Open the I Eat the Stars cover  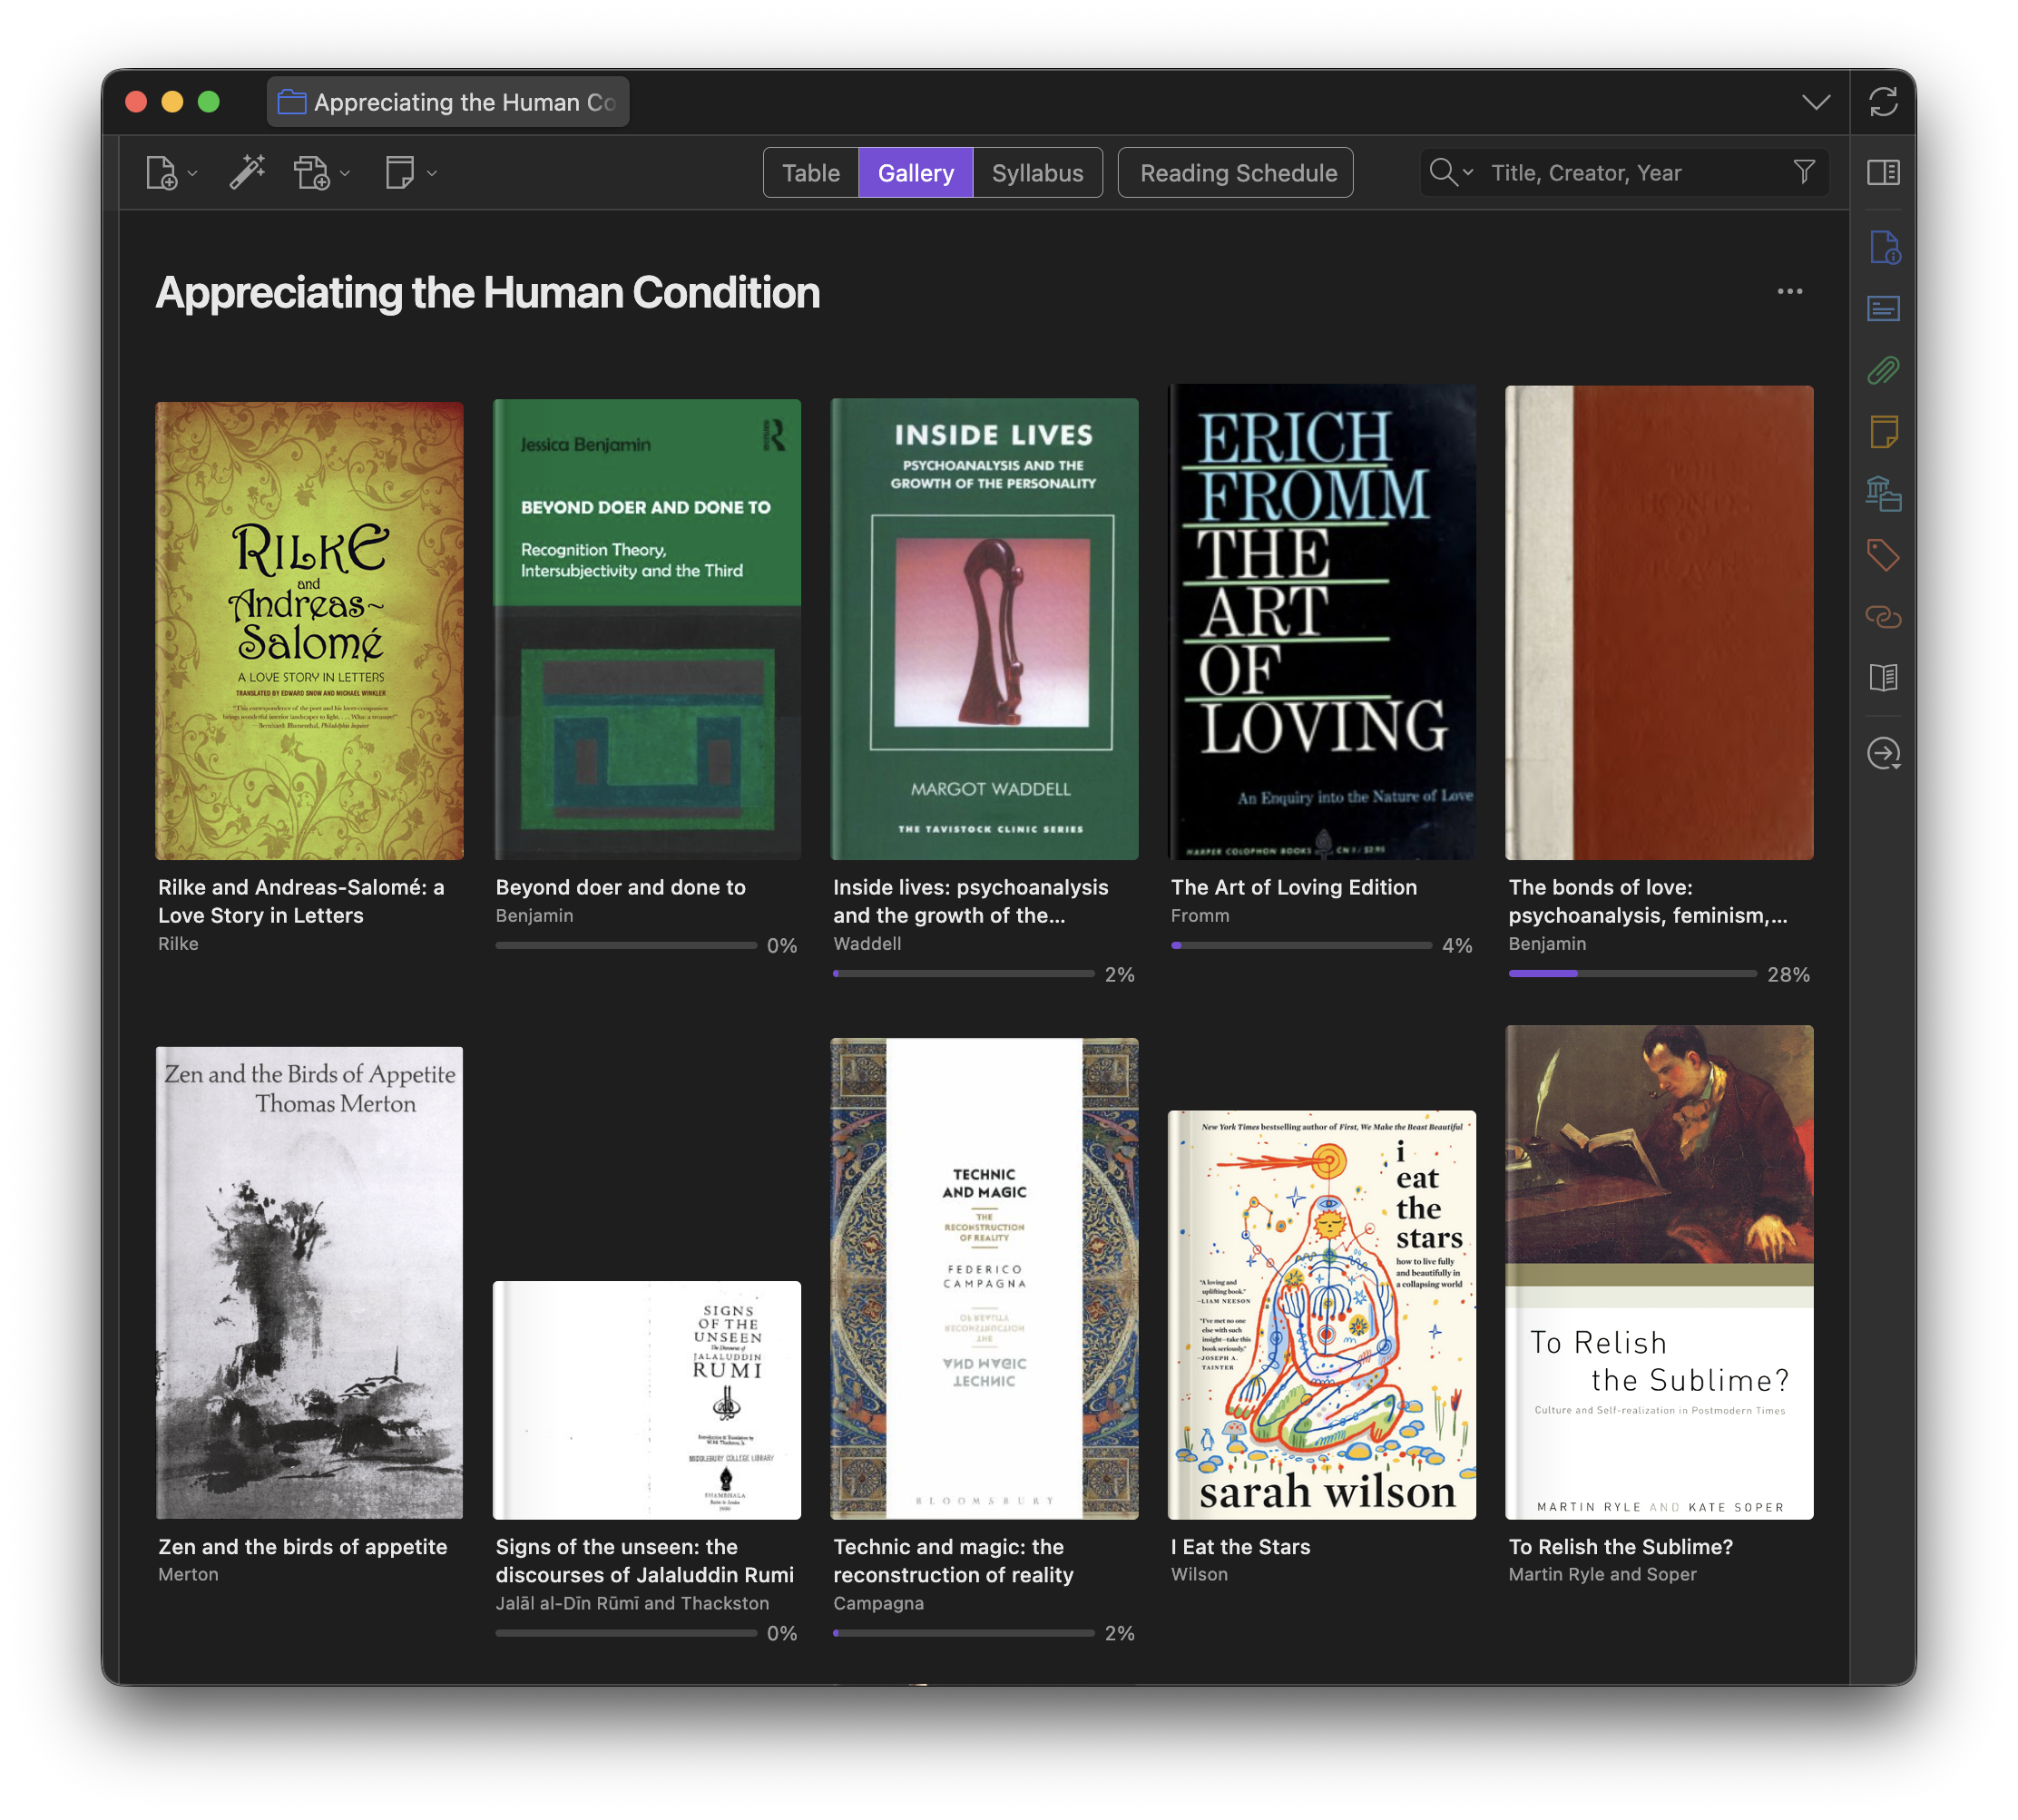pos(1322,1314)
